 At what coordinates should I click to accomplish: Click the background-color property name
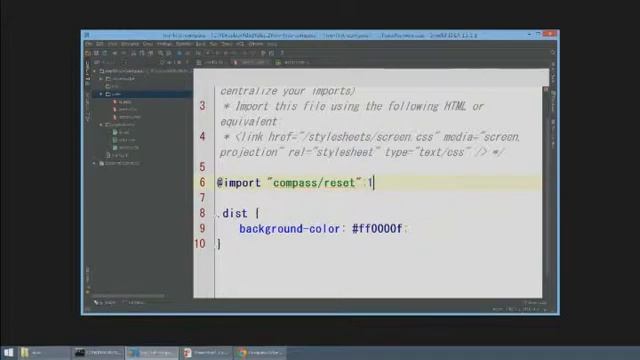[289, 229]
